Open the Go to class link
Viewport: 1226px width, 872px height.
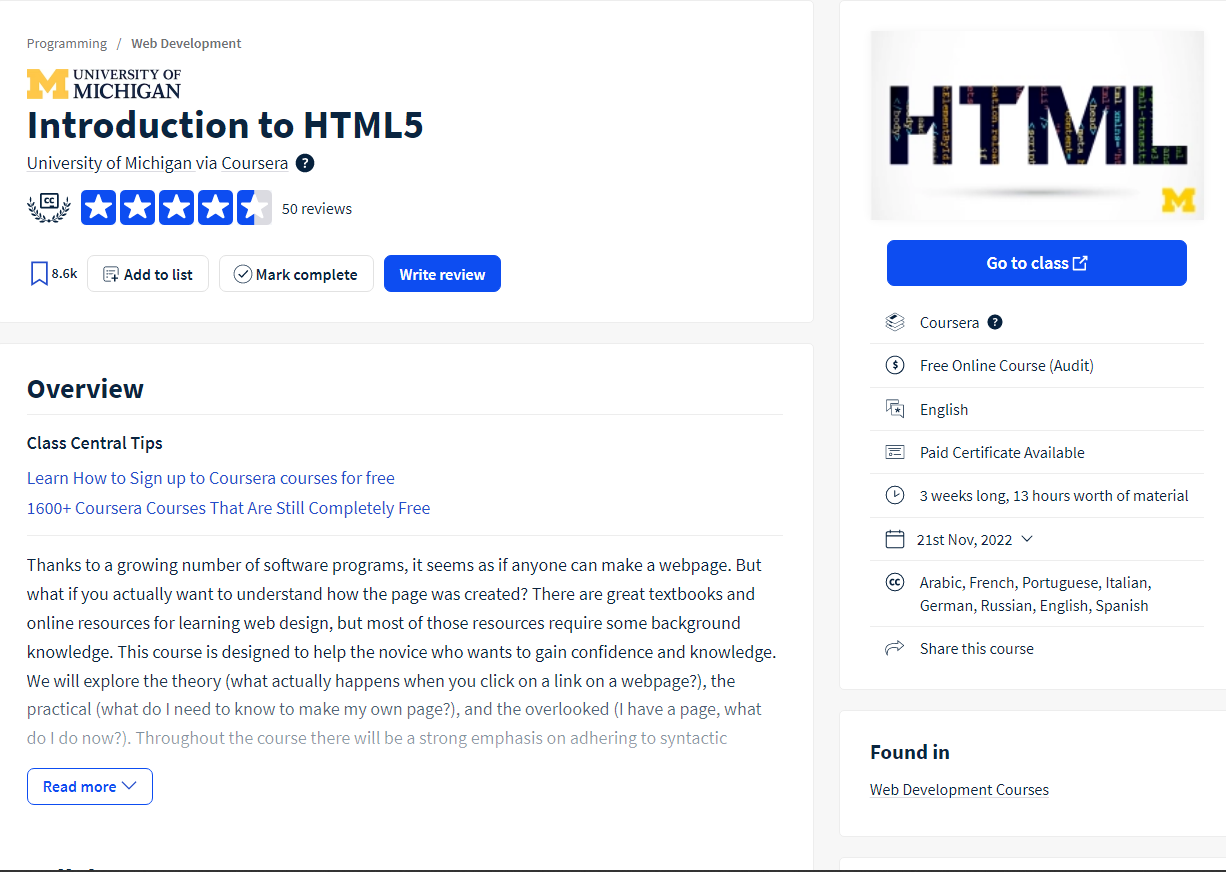tap(1037, 263)
